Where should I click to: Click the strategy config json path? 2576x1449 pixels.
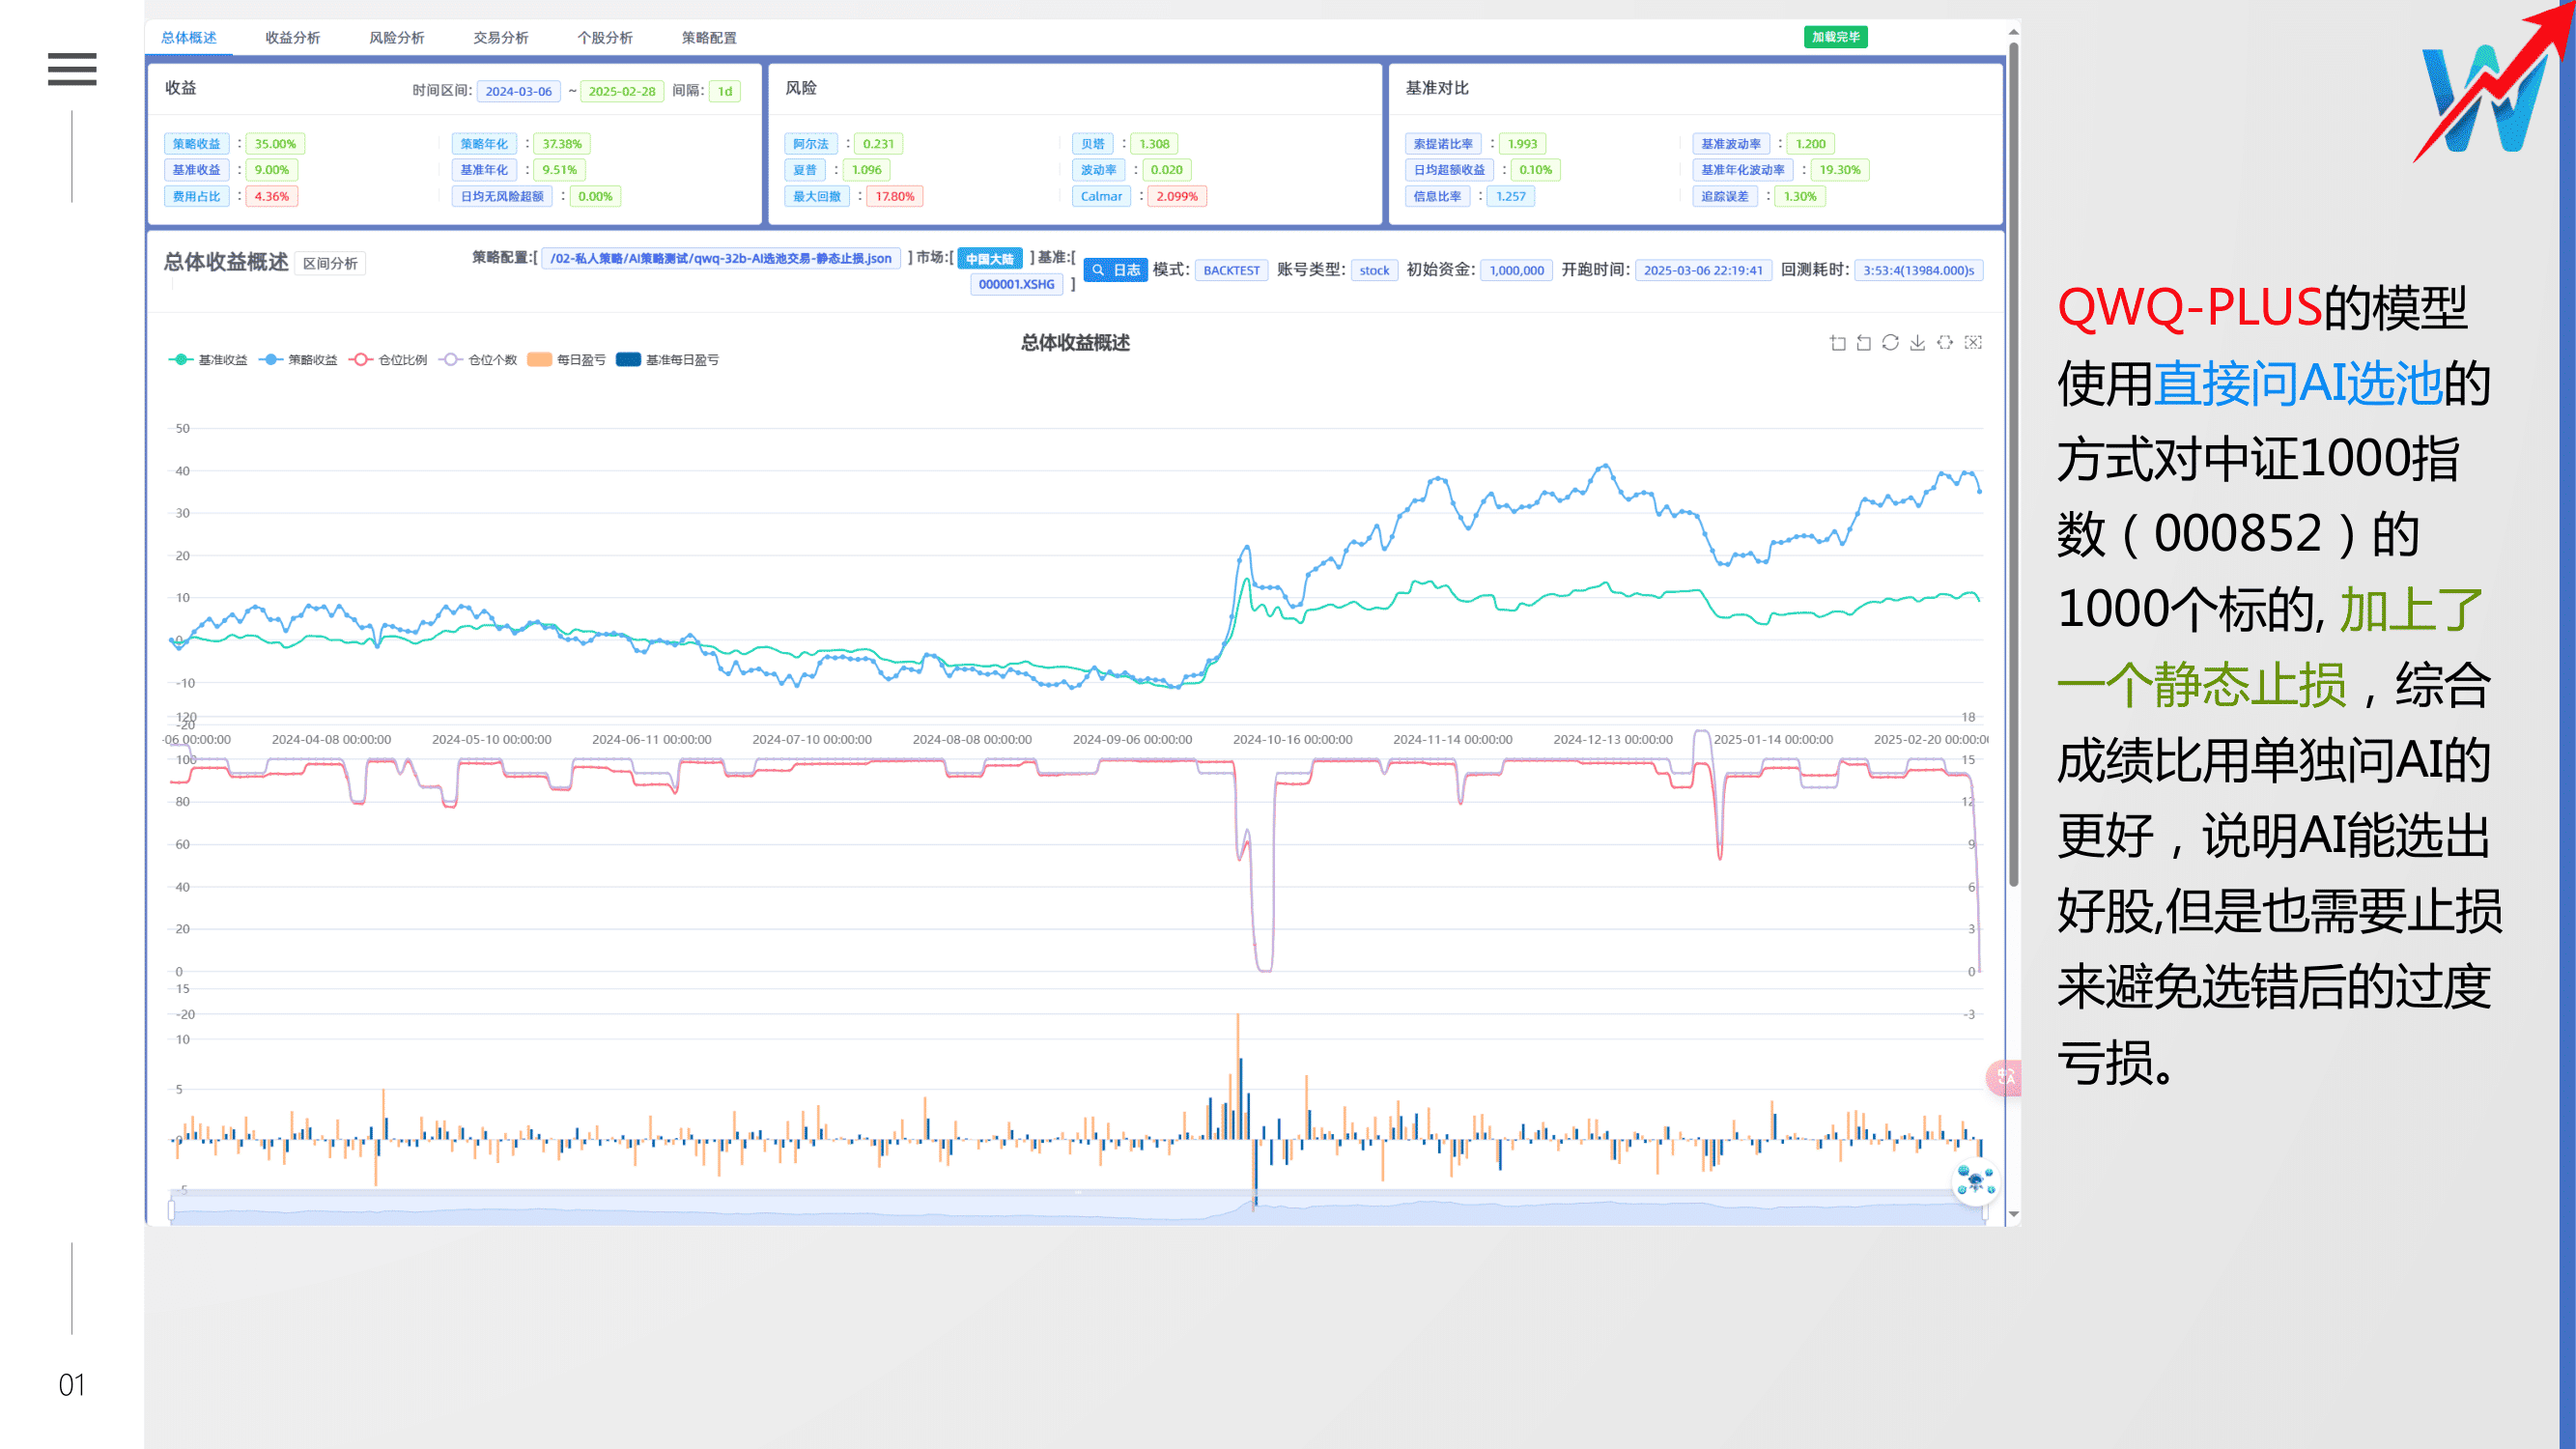[720, 258]
